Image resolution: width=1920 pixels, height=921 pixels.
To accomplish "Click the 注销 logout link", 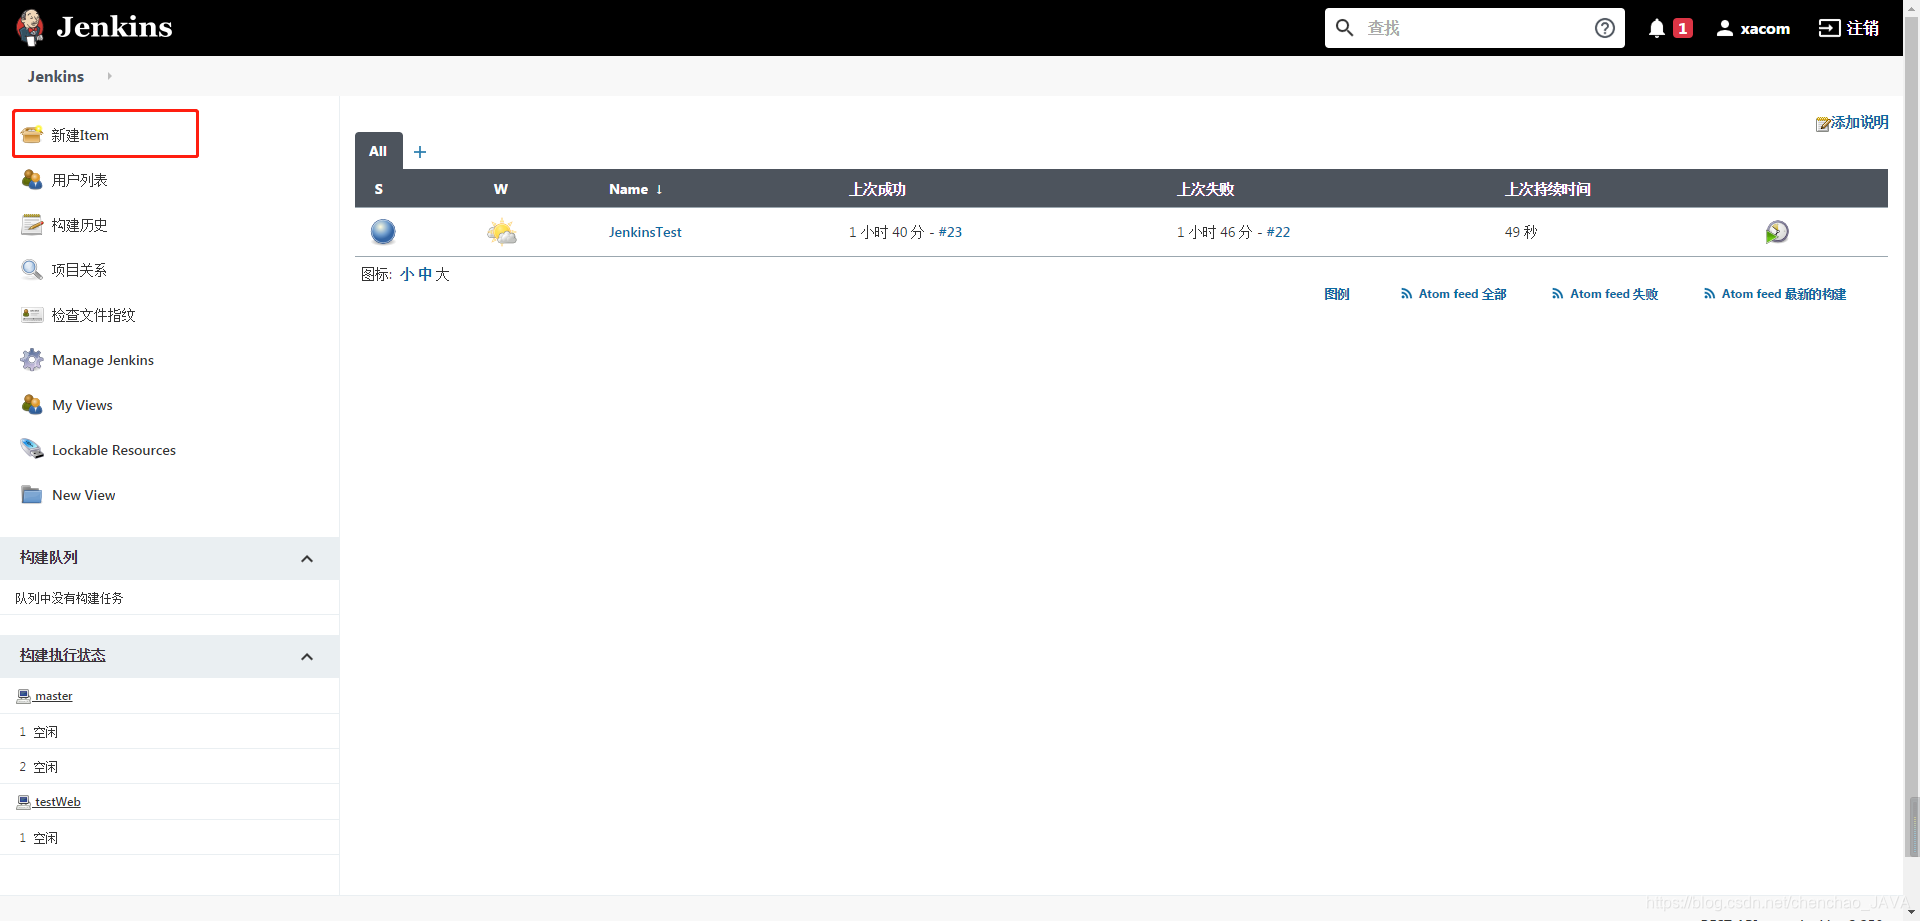I will pyautogui.click(x=1862, y=28).
